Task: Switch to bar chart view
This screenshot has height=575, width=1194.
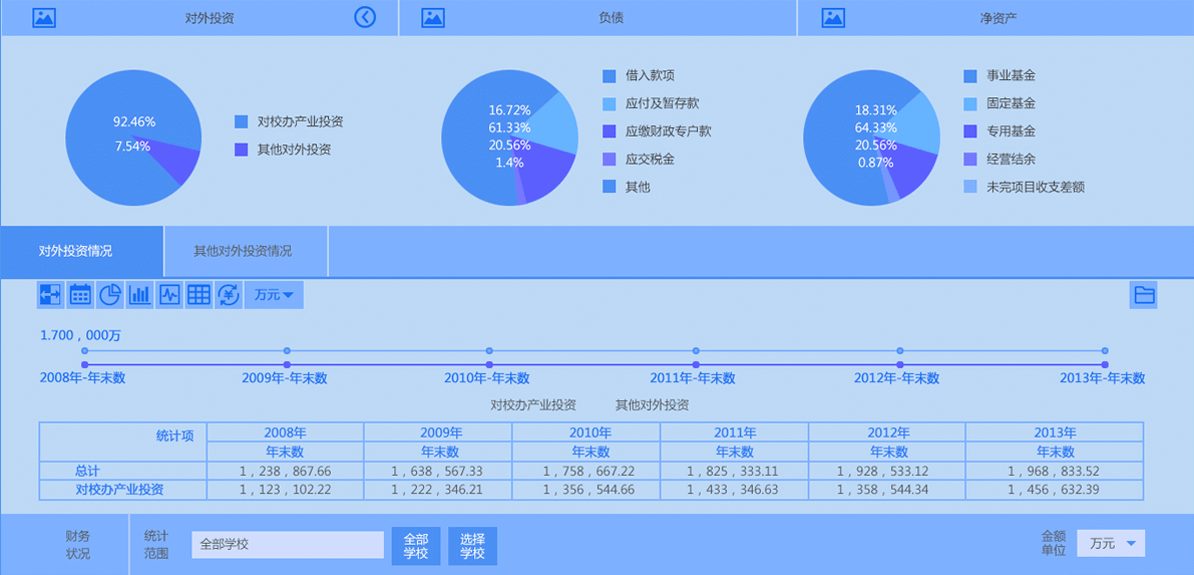Action: pos(140,295)
